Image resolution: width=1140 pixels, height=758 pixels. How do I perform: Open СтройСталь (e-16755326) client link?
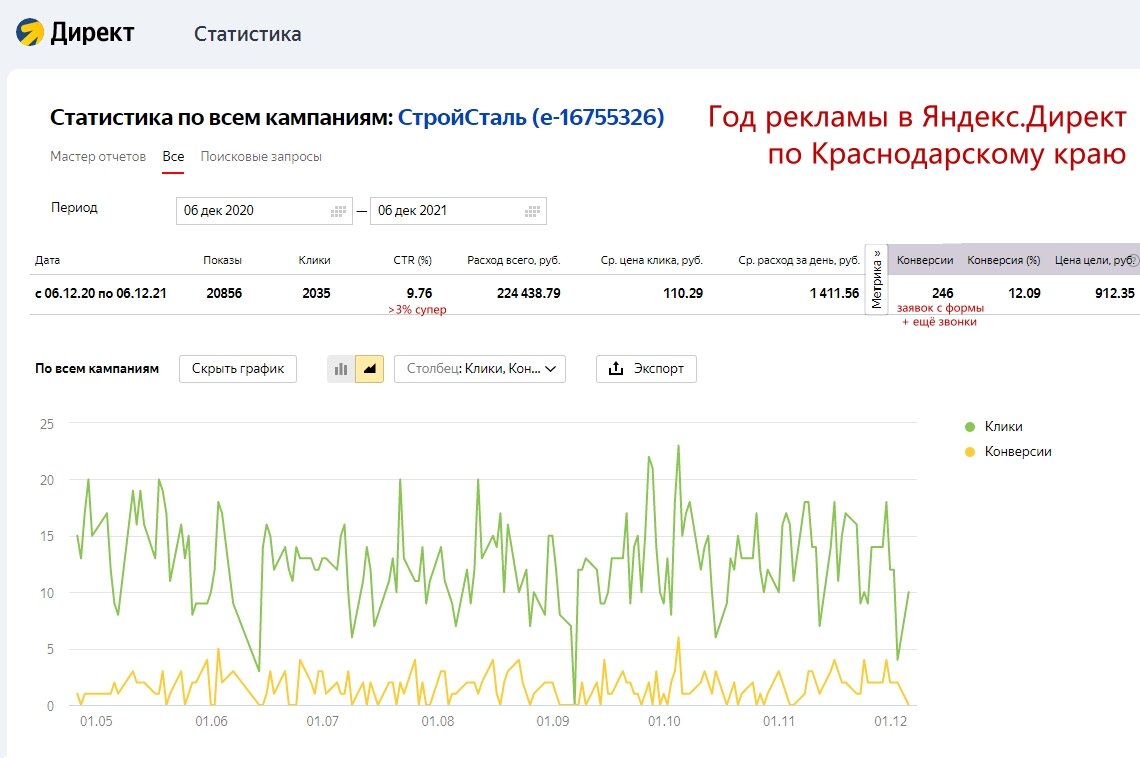[531, 118]
